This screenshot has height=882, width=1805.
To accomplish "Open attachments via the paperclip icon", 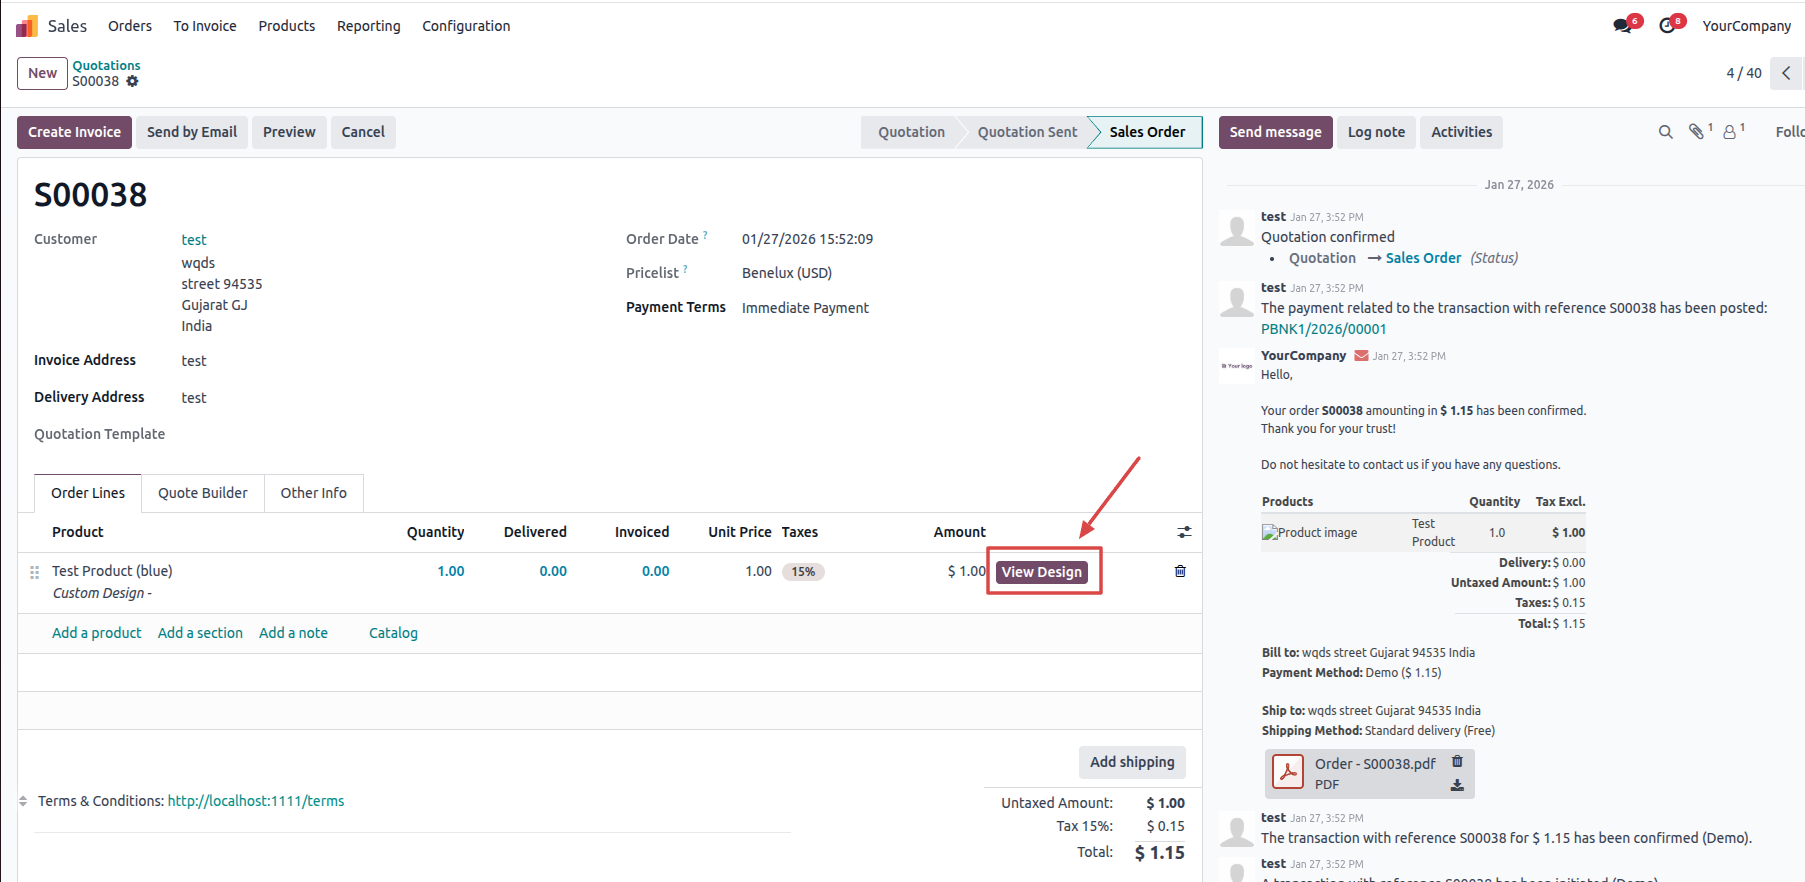I will tap(1696, 132).
